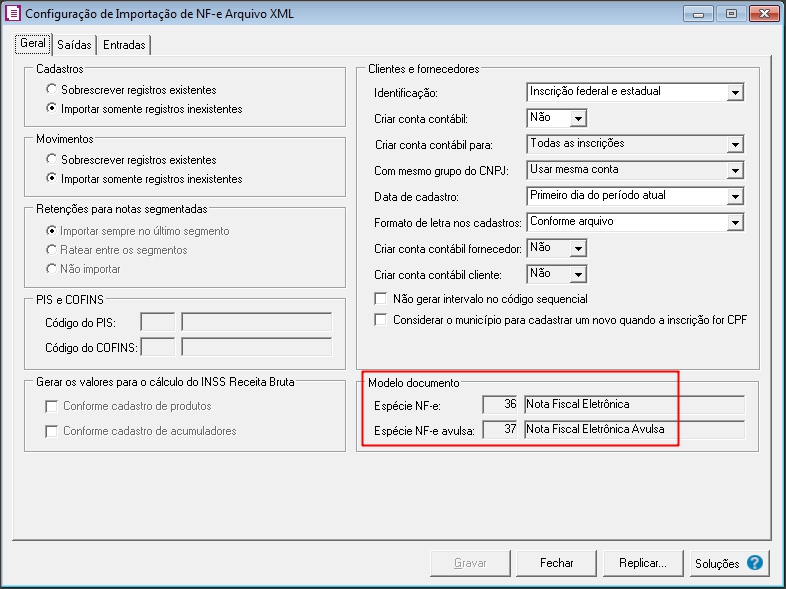This screenshot has height=589, width=786.
Task: Switch to the Saídas tab
Action: (x=74, y=45)
